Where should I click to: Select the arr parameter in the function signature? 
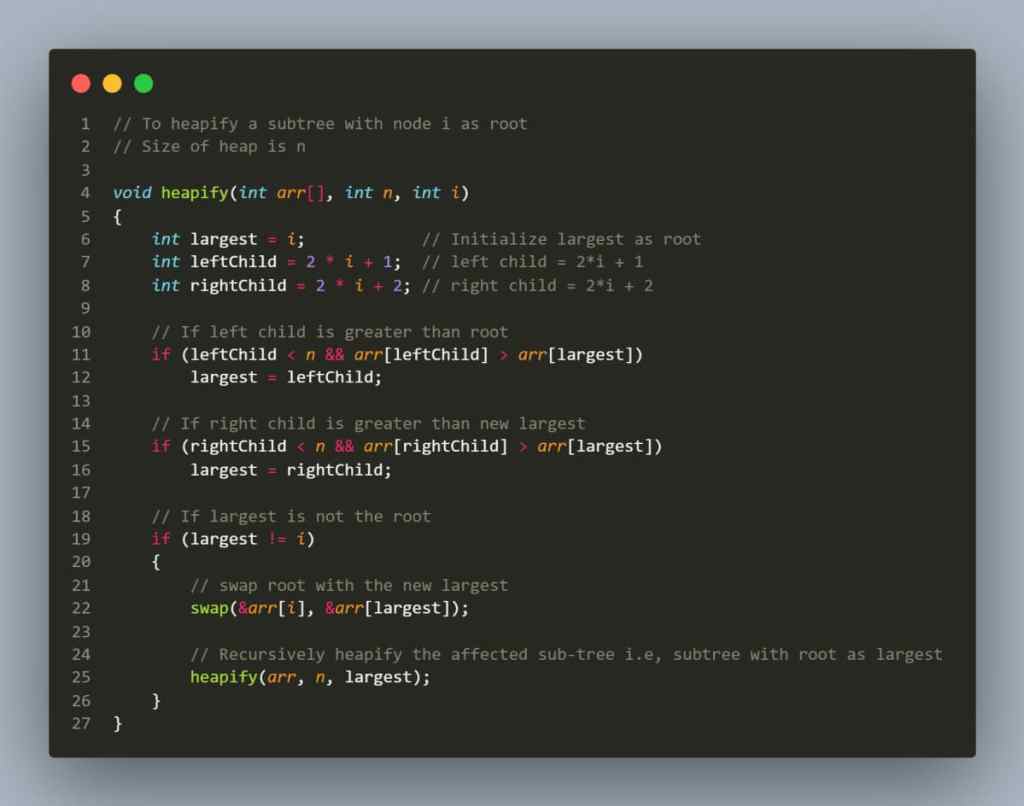tap(291, 192)
